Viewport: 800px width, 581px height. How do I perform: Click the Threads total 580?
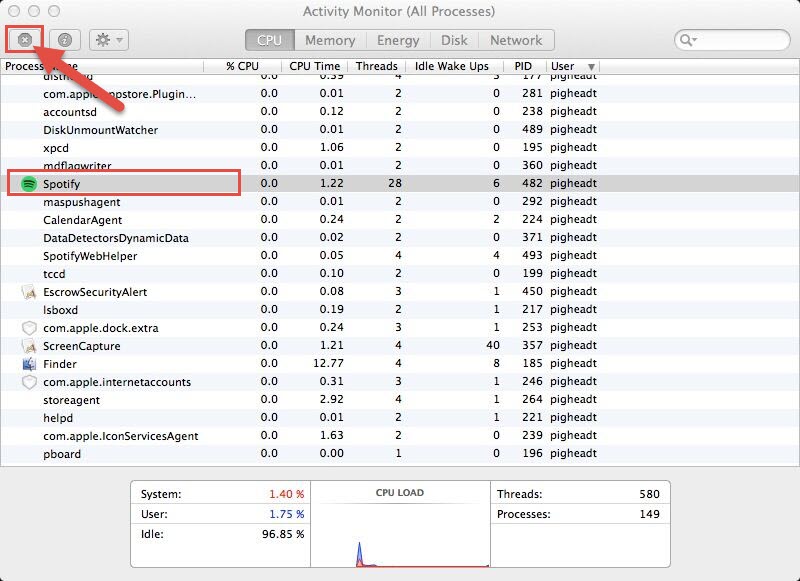(x=649, y=494)
